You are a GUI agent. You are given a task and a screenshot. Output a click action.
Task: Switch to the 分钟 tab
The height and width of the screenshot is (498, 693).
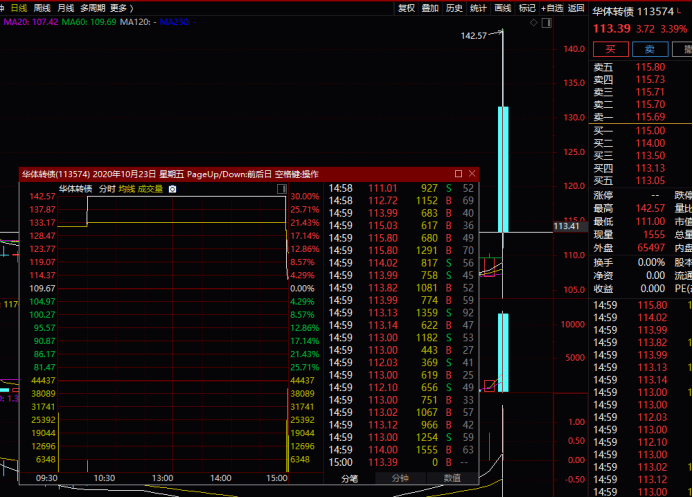[400, 478]
